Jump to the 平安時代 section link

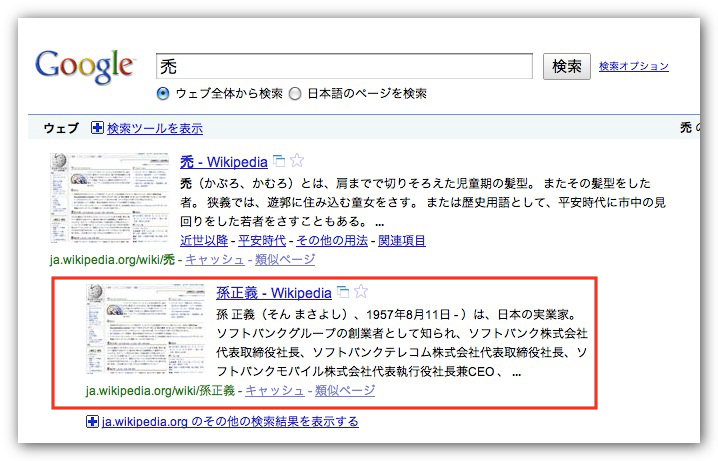click(260, 241)
